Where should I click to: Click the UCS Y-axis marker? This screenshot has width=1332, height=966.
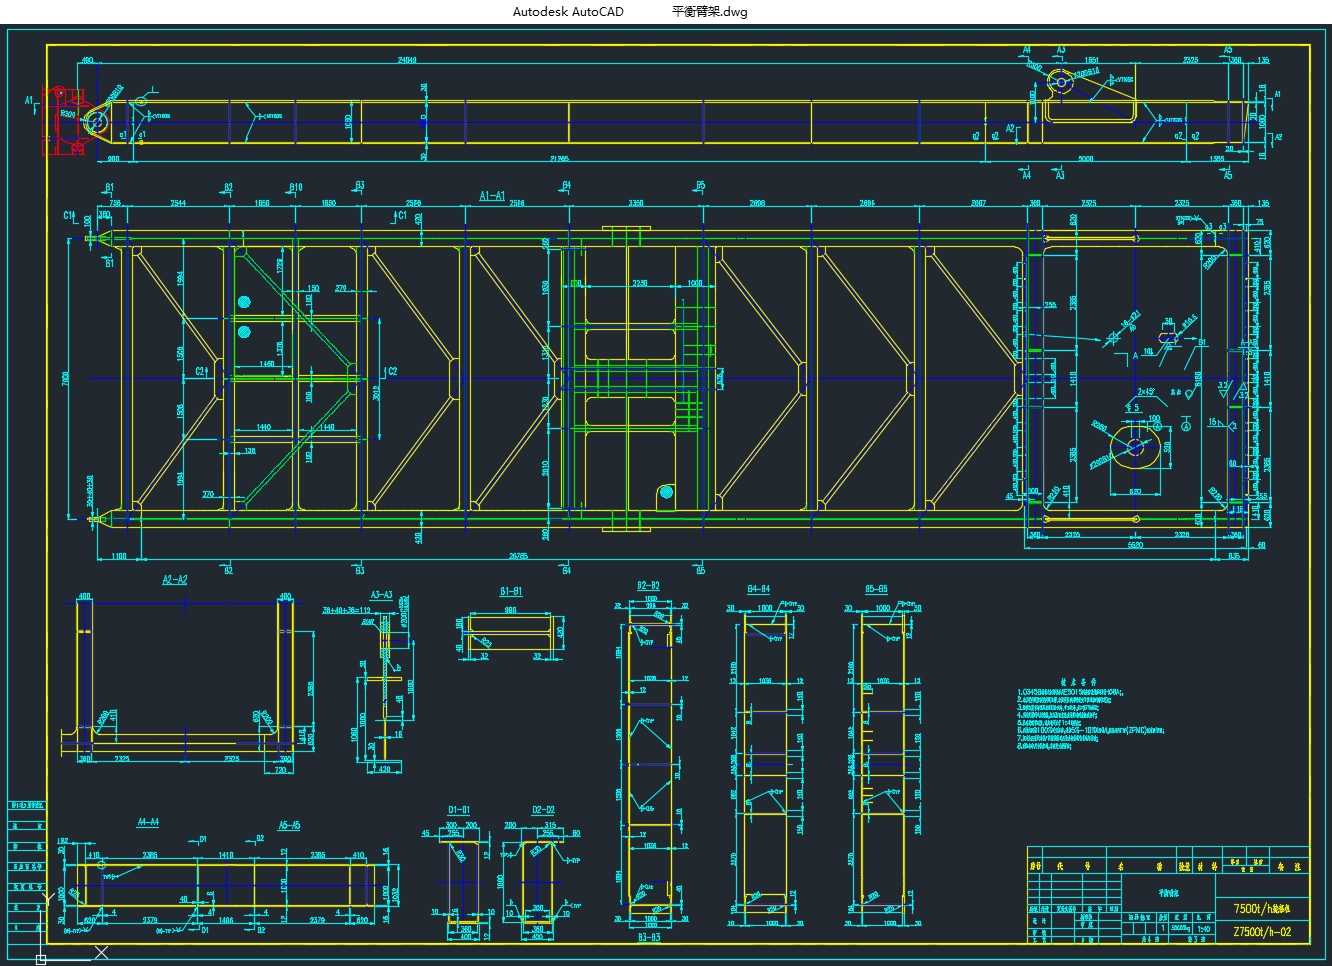pos(47,898)
